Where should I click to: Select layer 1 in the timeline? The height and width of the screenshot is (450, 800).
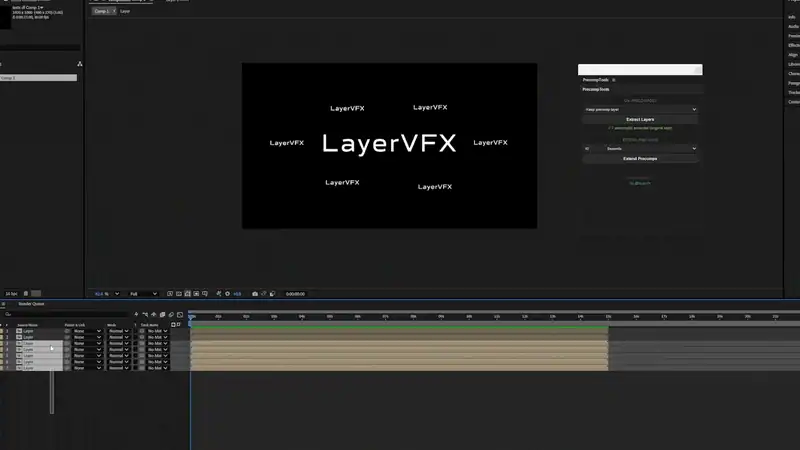[28, 331]
